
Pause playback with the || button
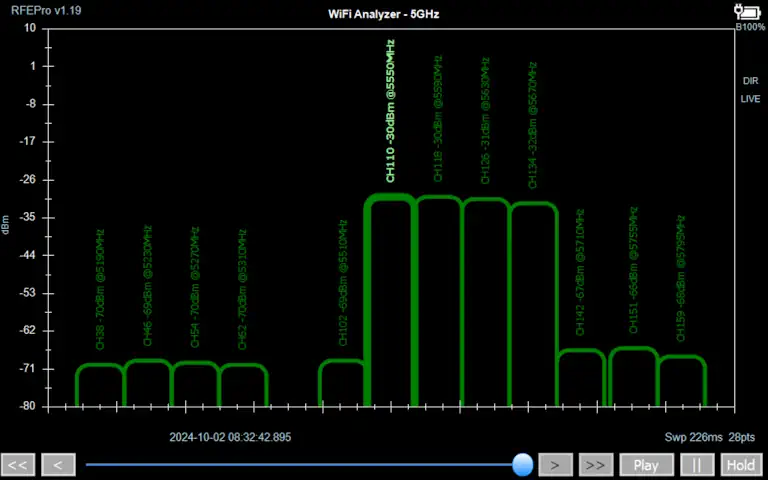[x=697, y=465]
